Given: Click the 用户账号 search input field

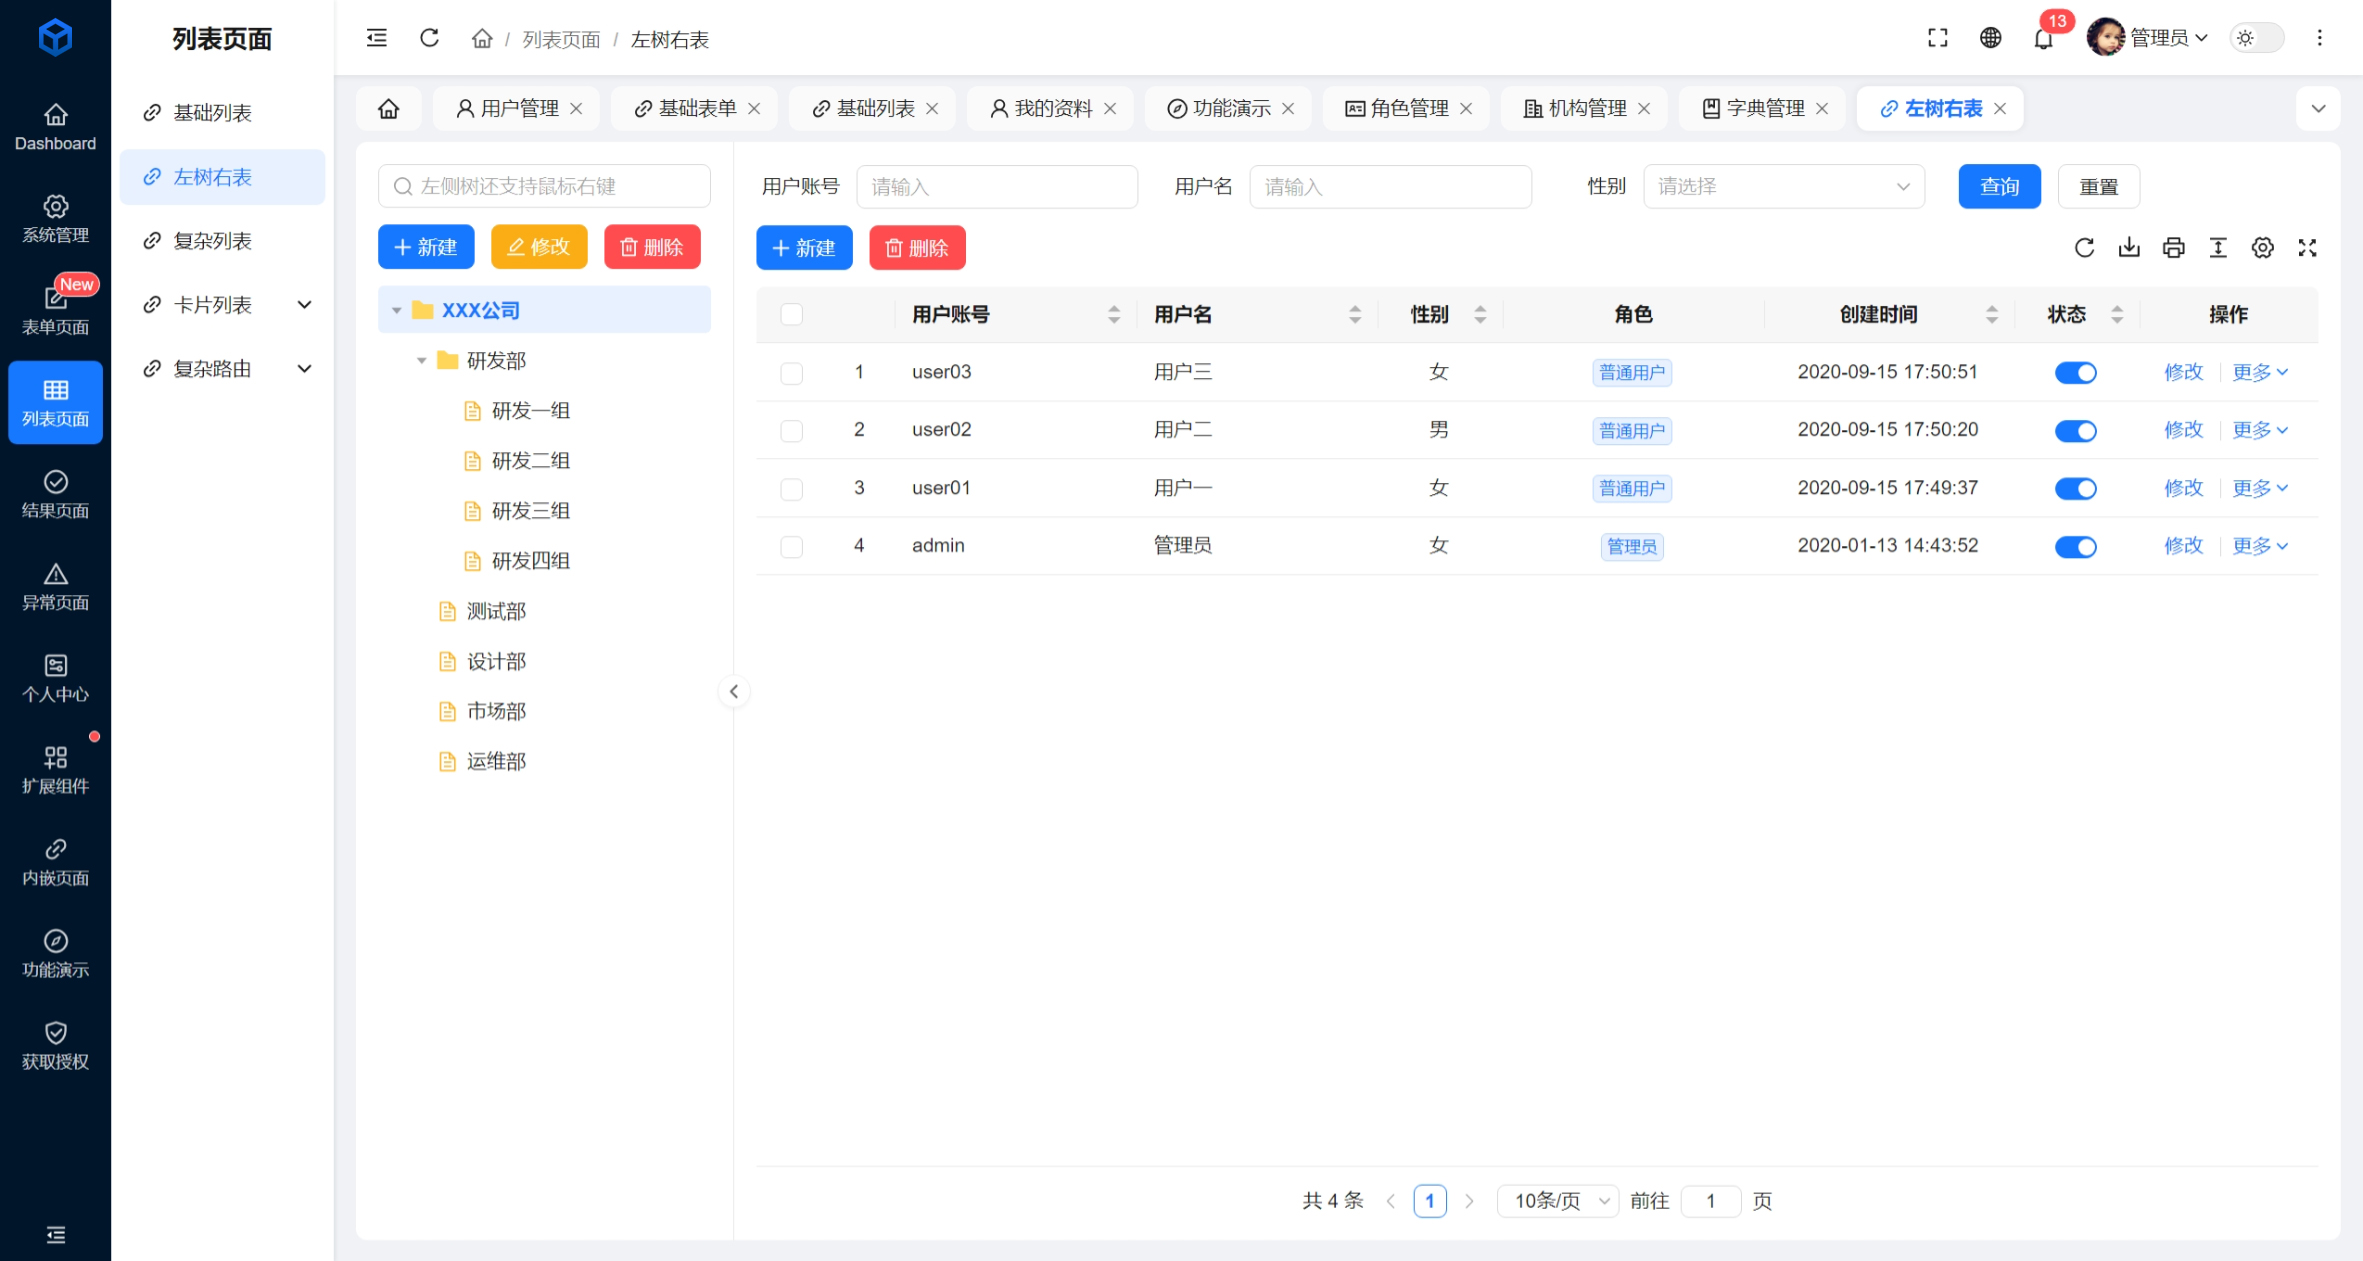Looking at the screenshot, I should coord(996,187).
